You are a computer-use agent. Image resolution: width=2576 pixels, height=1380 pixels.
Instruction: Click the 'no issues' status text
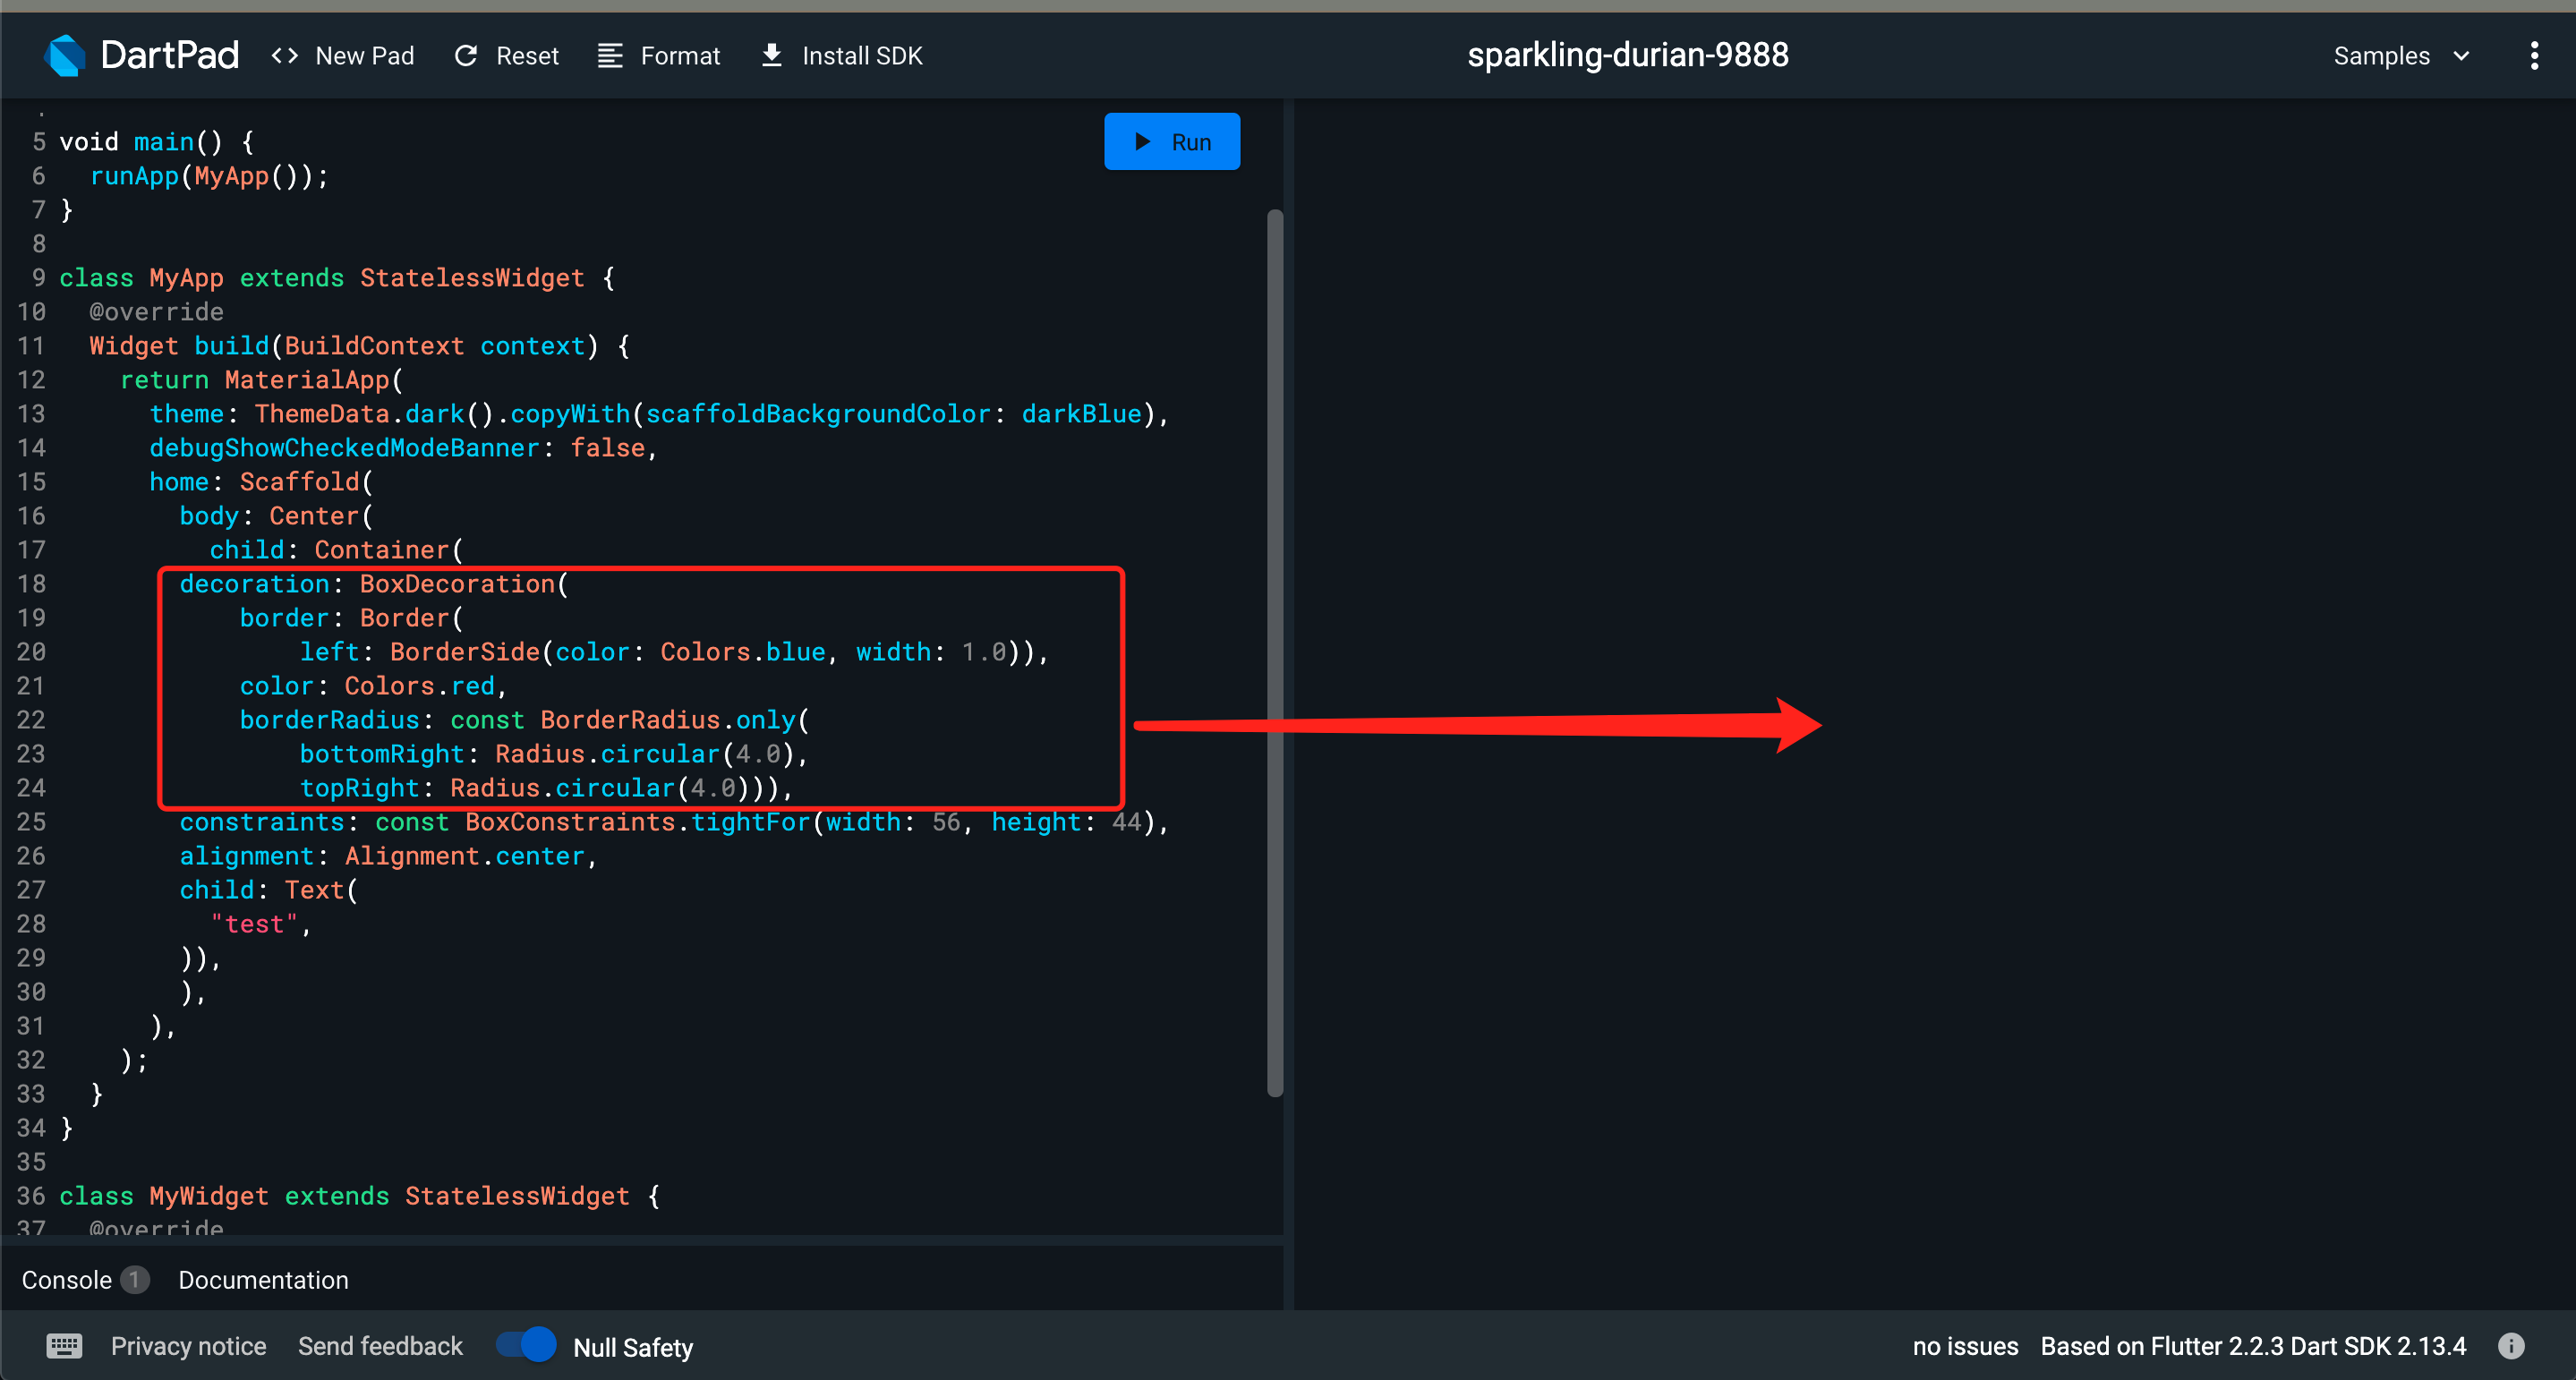(x=1965, y=1346)
